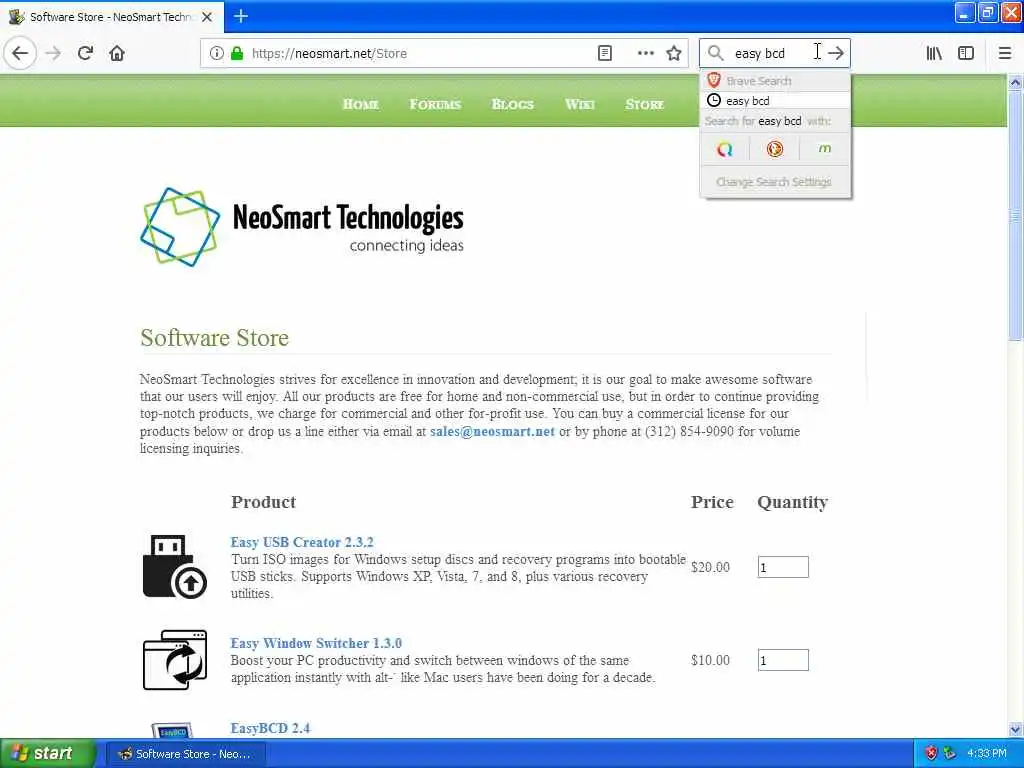Click Software Store taskbar button
Viewport: 1024px width, 768px height.
coord(185,754)
